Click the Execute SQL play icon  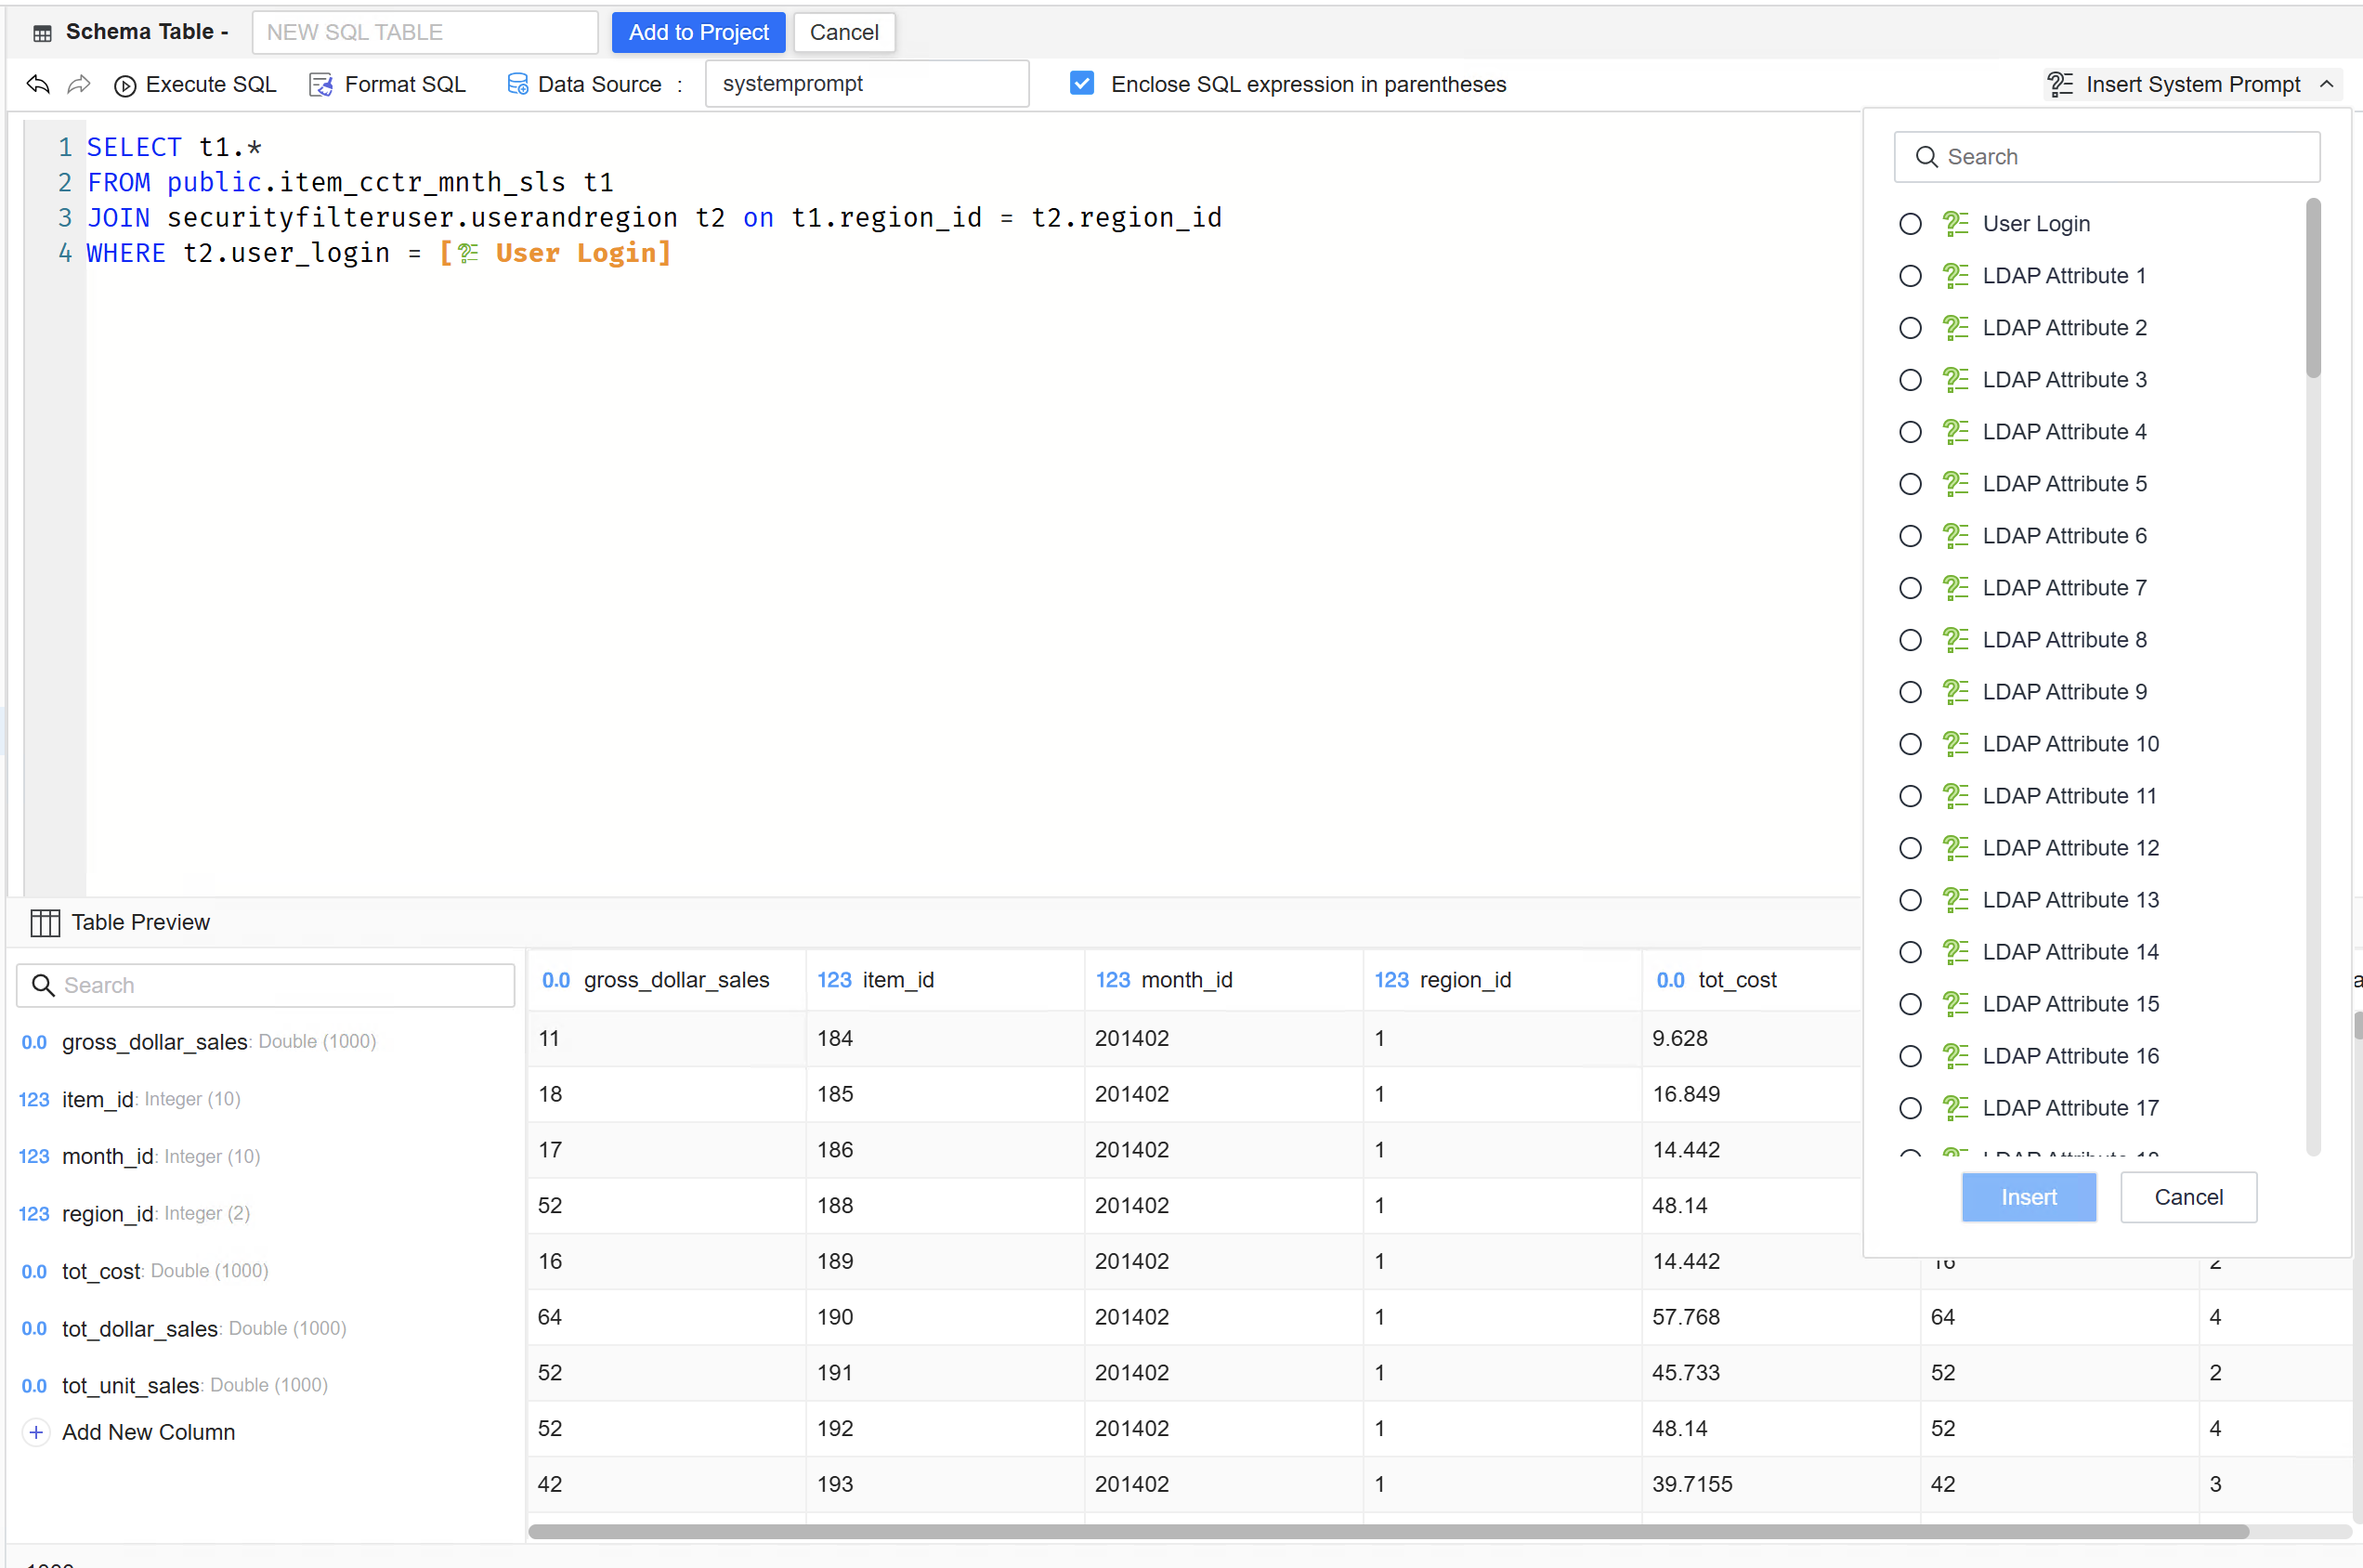point(125,86)
